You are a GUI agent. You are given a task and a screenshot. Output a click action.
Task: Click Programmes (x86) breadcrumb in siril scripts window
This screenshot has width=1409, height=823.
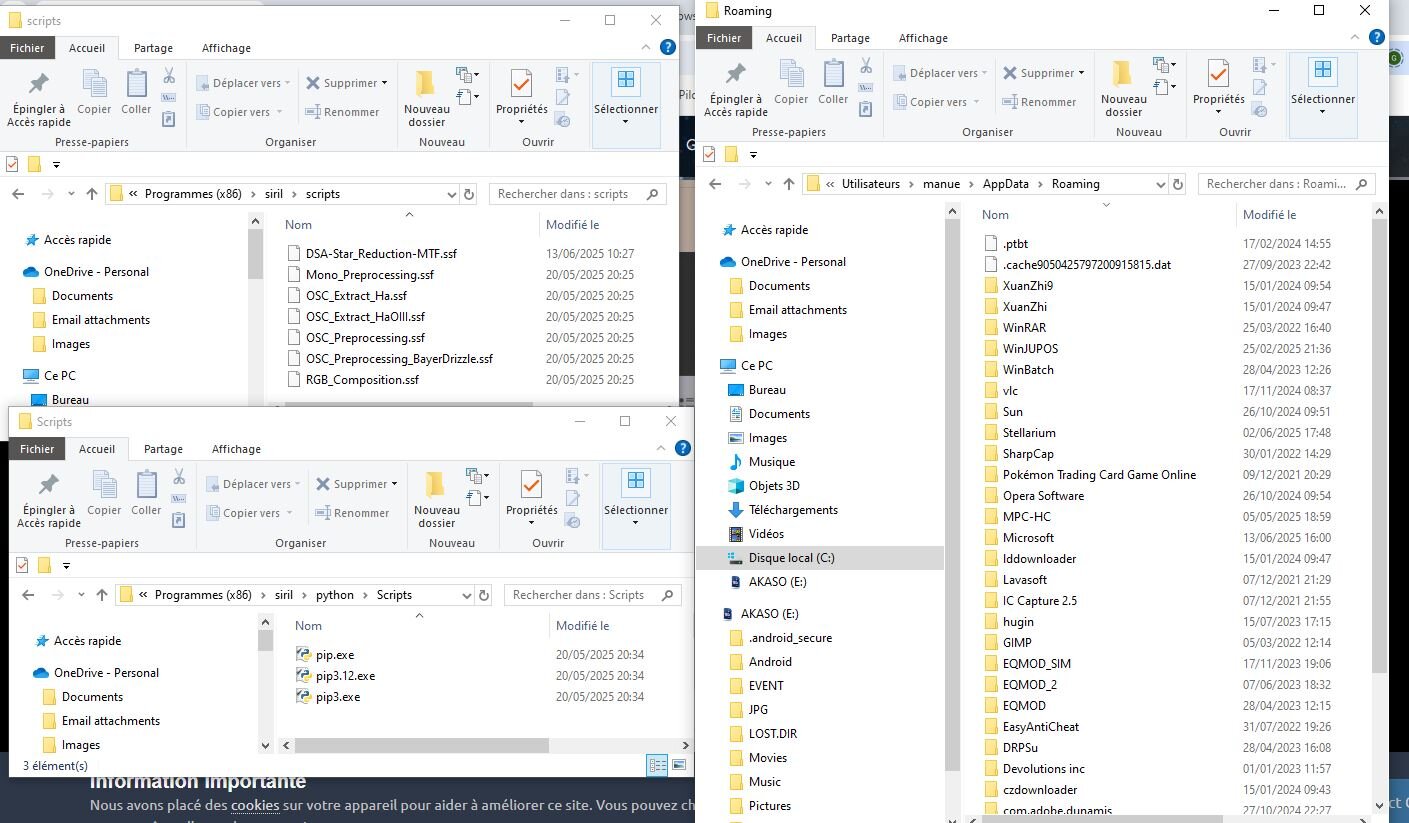point(193,194)
